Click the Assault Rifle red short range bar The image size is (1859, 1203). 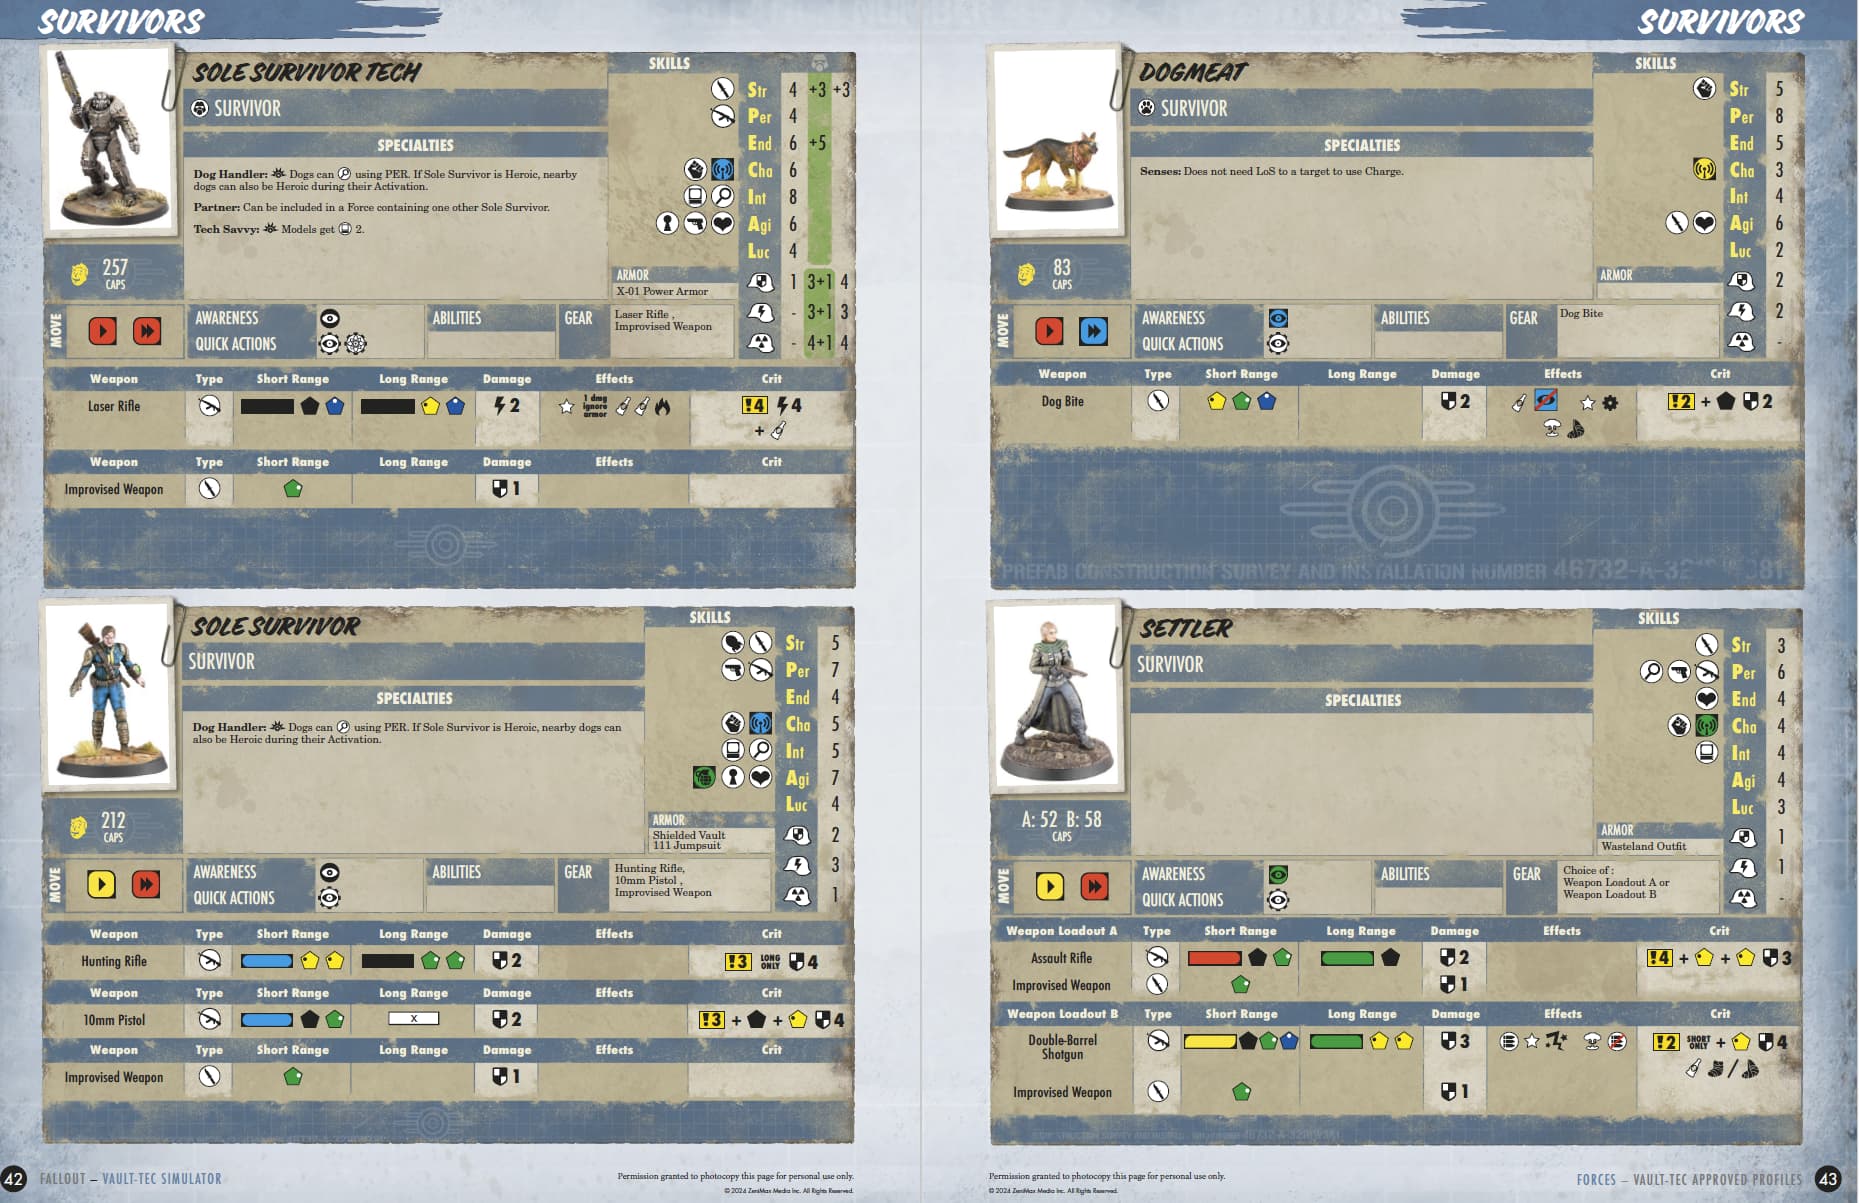tap(1214, 958)
